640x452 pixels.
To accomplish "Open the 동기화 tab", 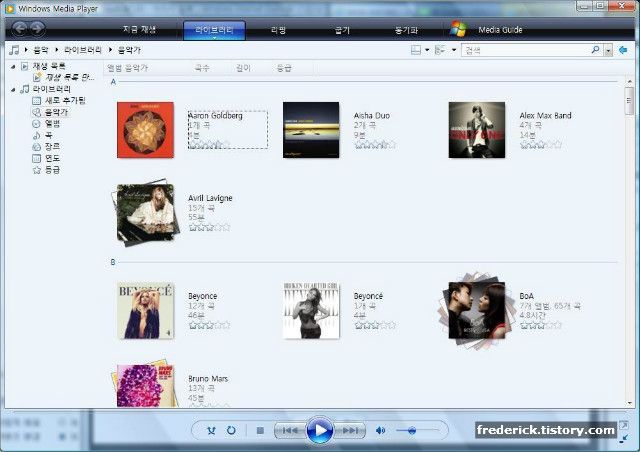I will (406, 30).
